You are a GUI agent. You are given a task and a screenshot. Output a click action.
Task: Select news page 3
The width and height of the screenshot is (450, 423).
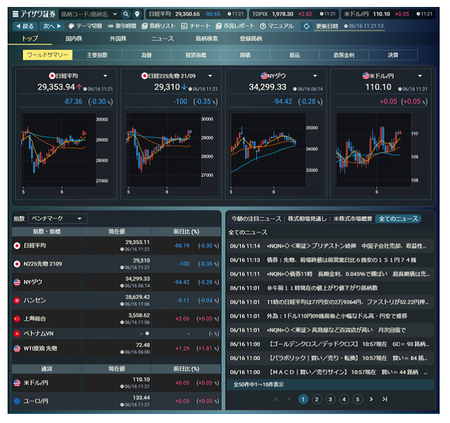tap(330, 399)
